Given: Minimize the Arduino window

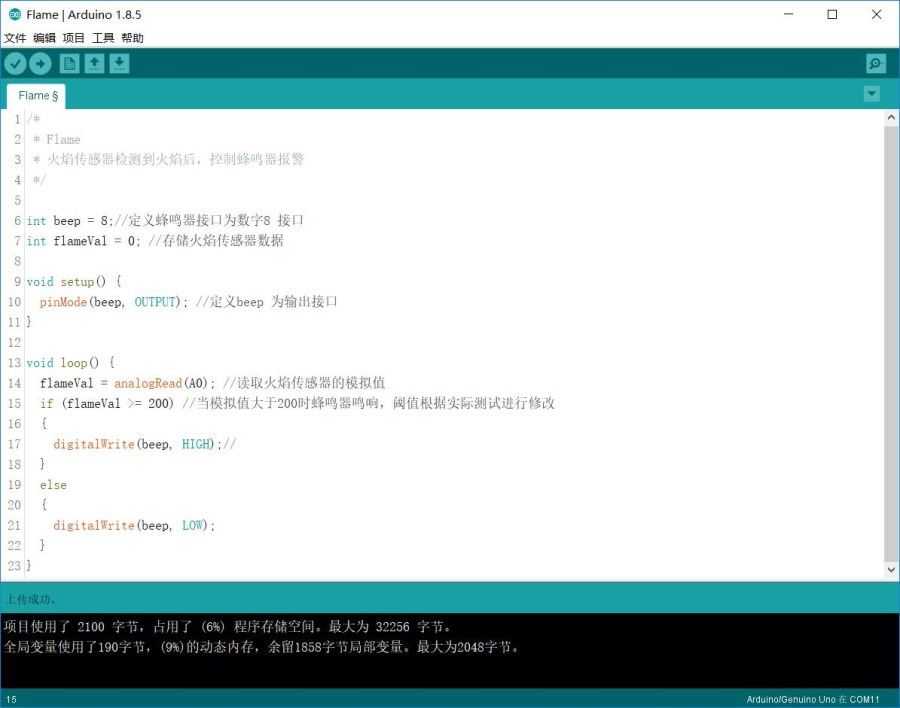Looking at the screenshot, I should (x=789, y=14).
